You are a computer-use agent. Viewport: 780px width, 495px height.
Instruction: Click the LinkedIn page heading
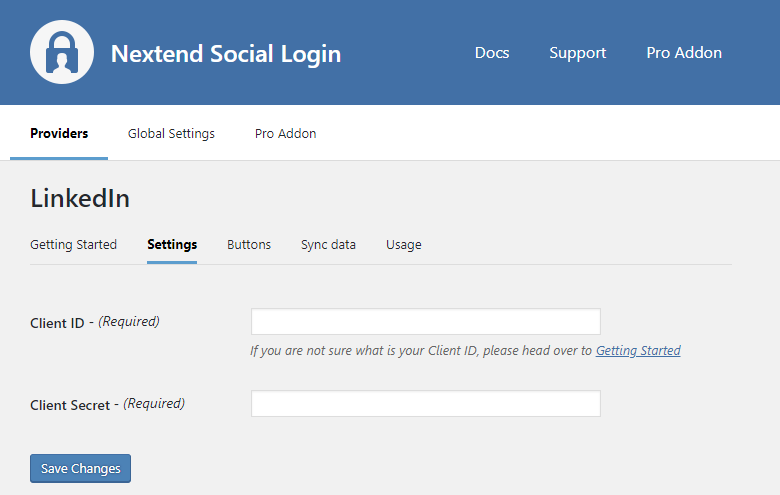[x=80, y=198]
